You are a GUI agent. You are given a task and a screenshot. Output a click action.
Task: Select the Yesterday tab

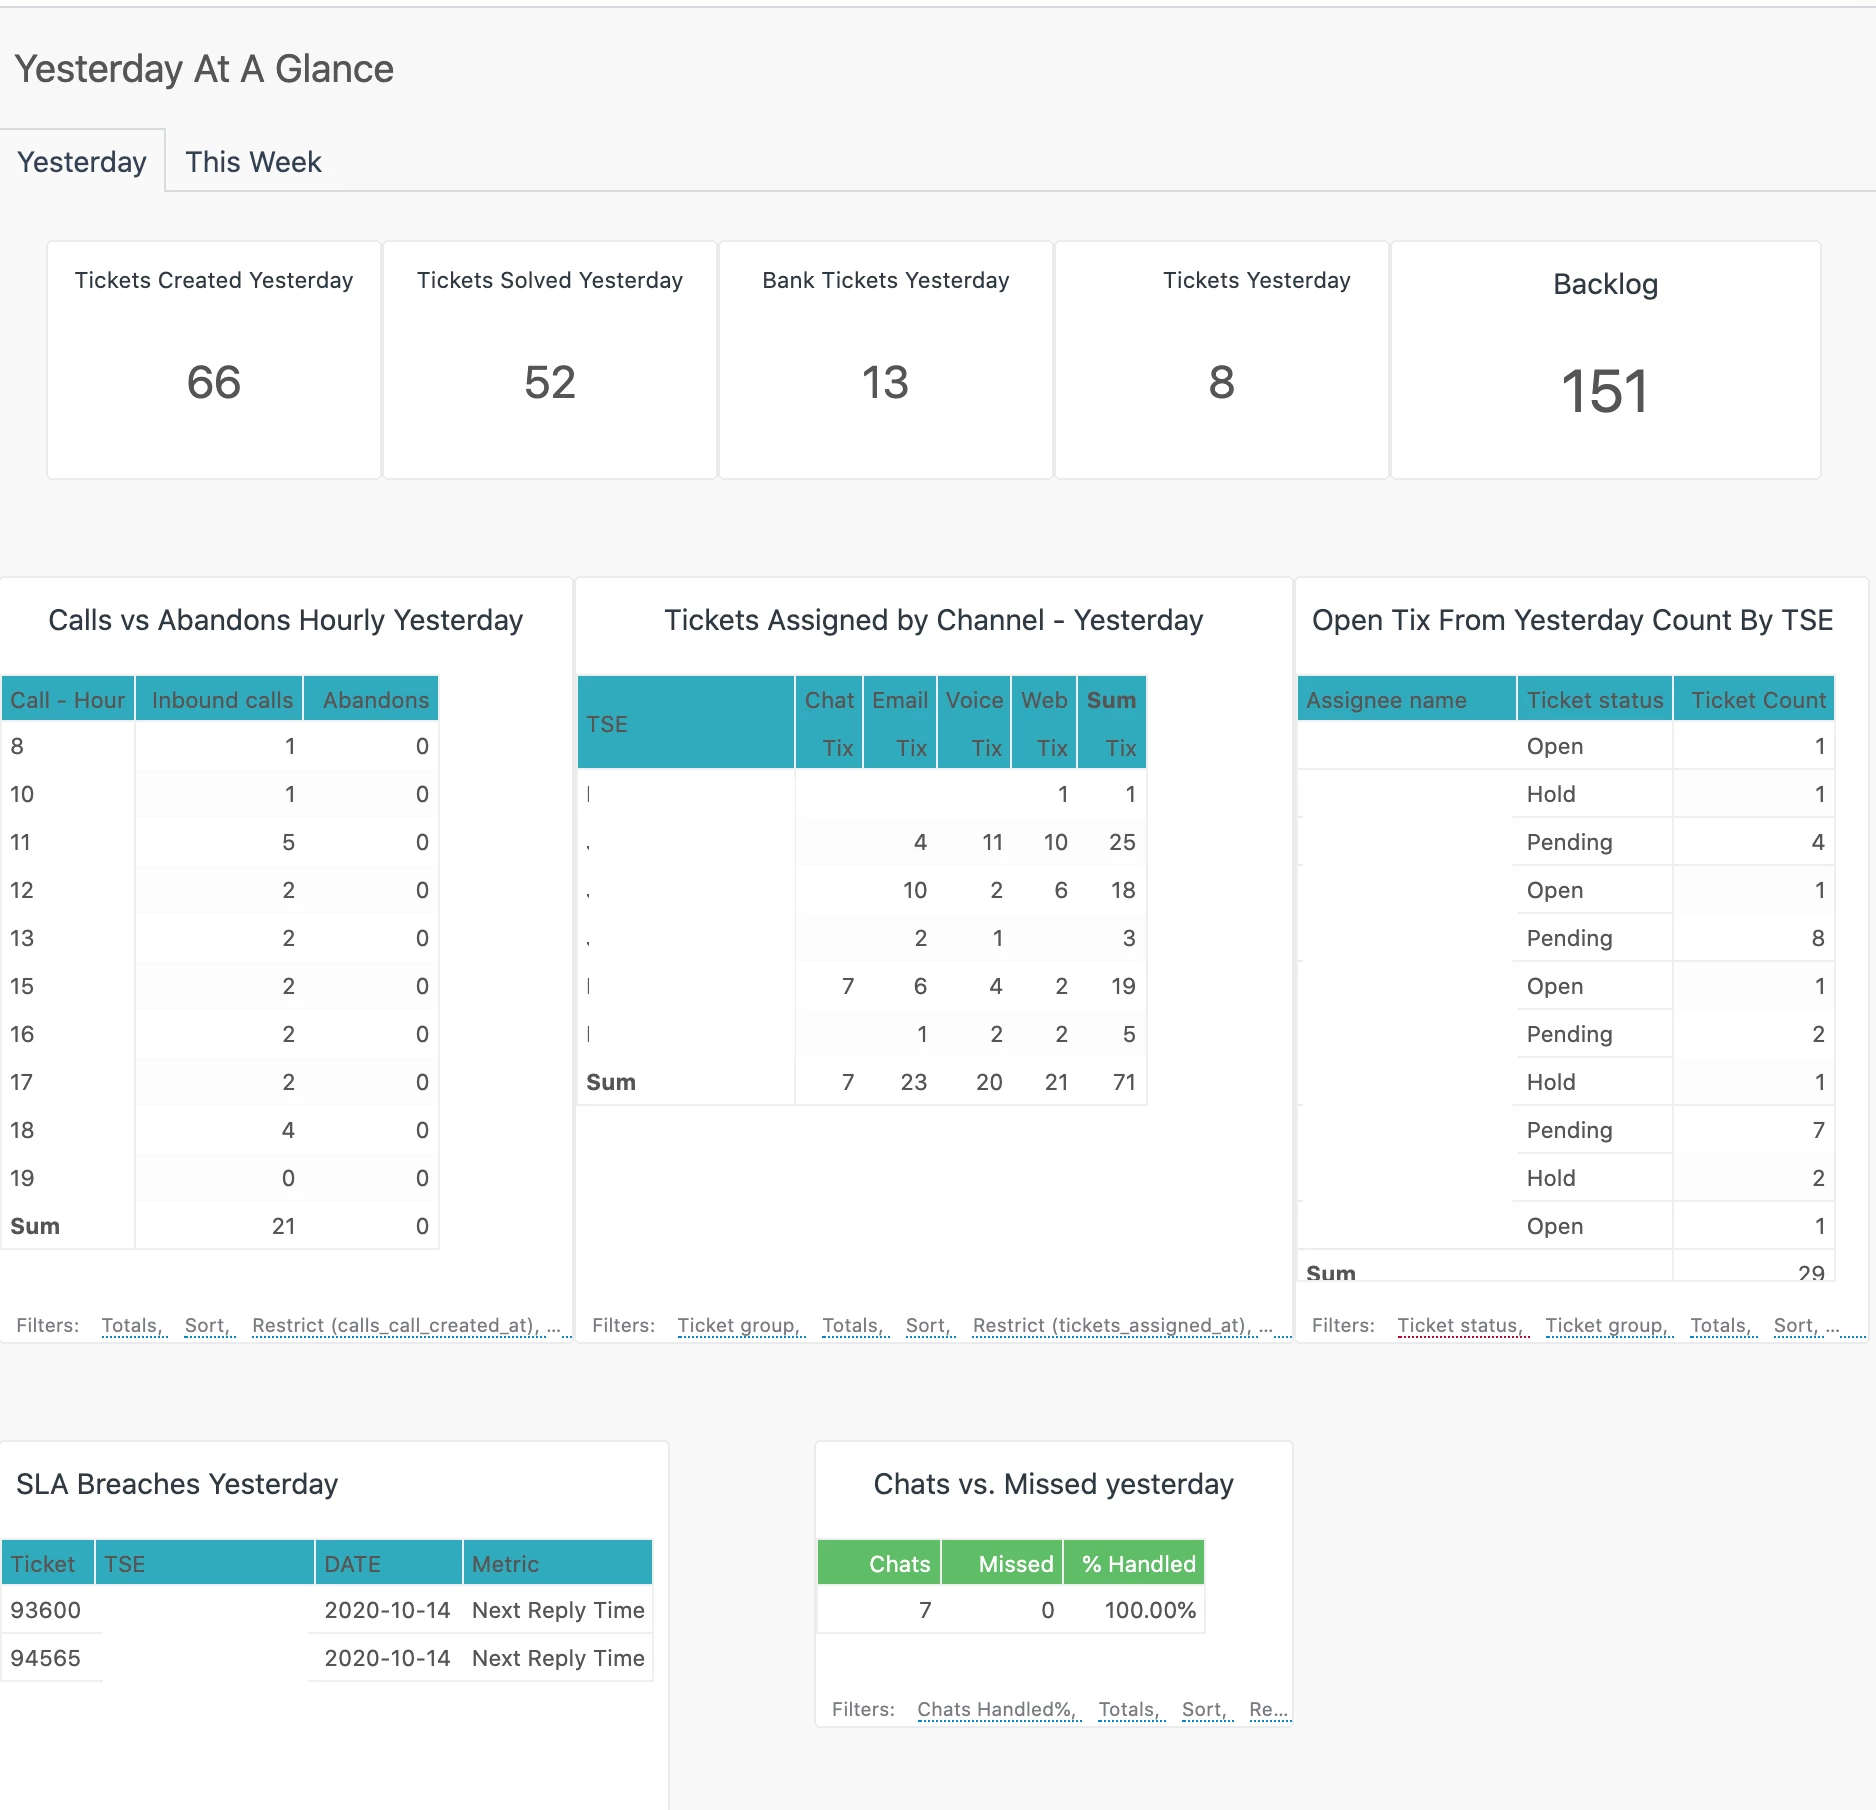(82, 161)
